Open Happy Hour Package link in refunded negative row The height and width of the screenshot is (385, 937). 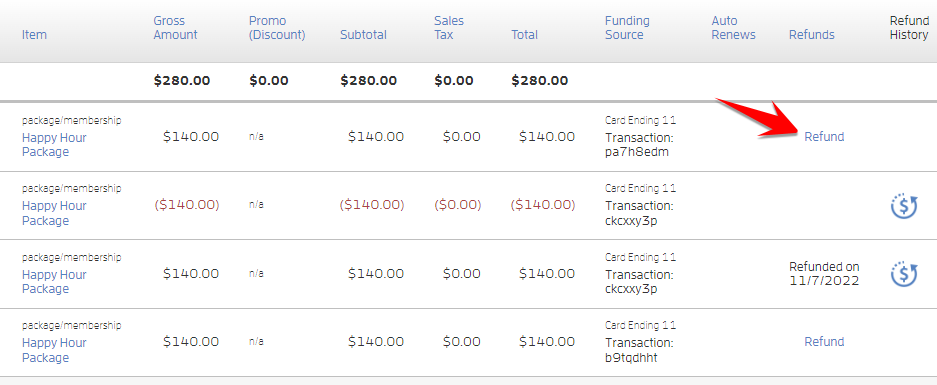[54, 213]
